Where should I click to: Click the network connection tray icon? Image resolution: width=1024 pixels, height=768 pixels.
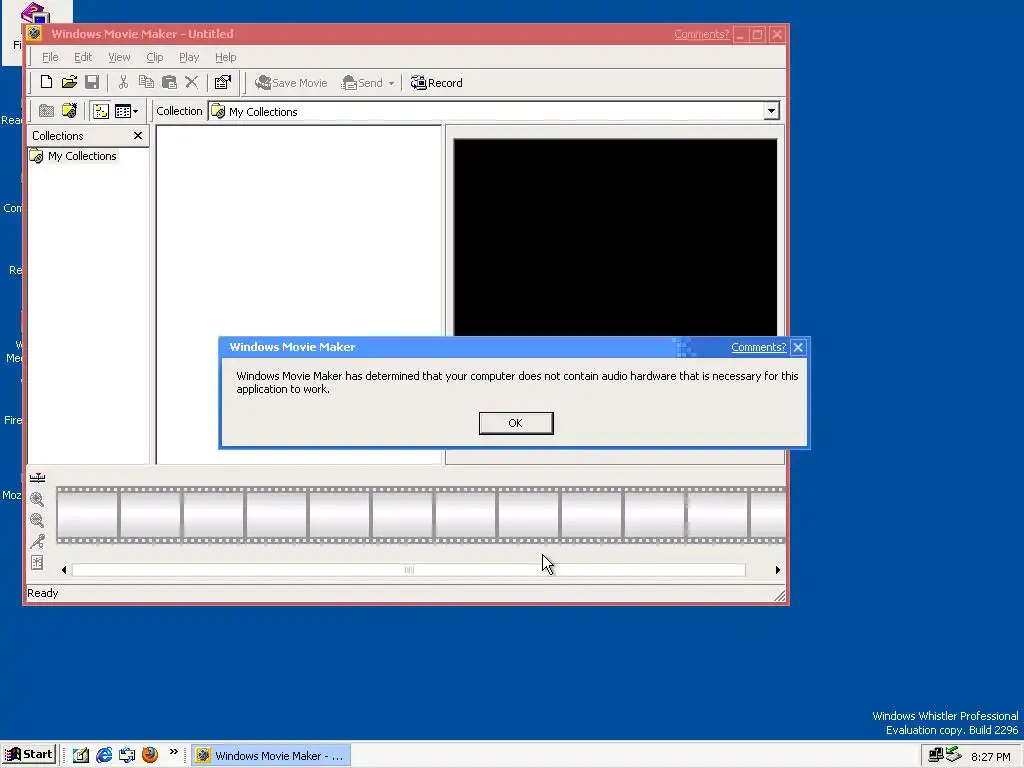[936, 755]
